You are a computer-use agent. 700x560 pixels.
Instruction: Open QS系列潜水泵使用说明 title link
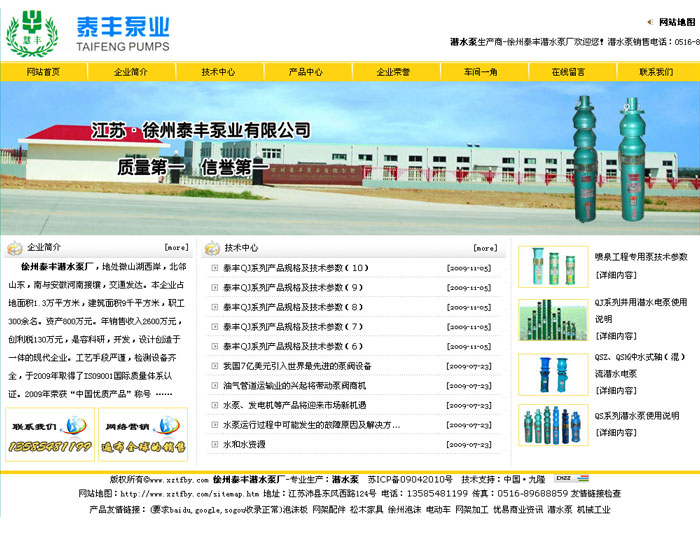click(637, 416)
